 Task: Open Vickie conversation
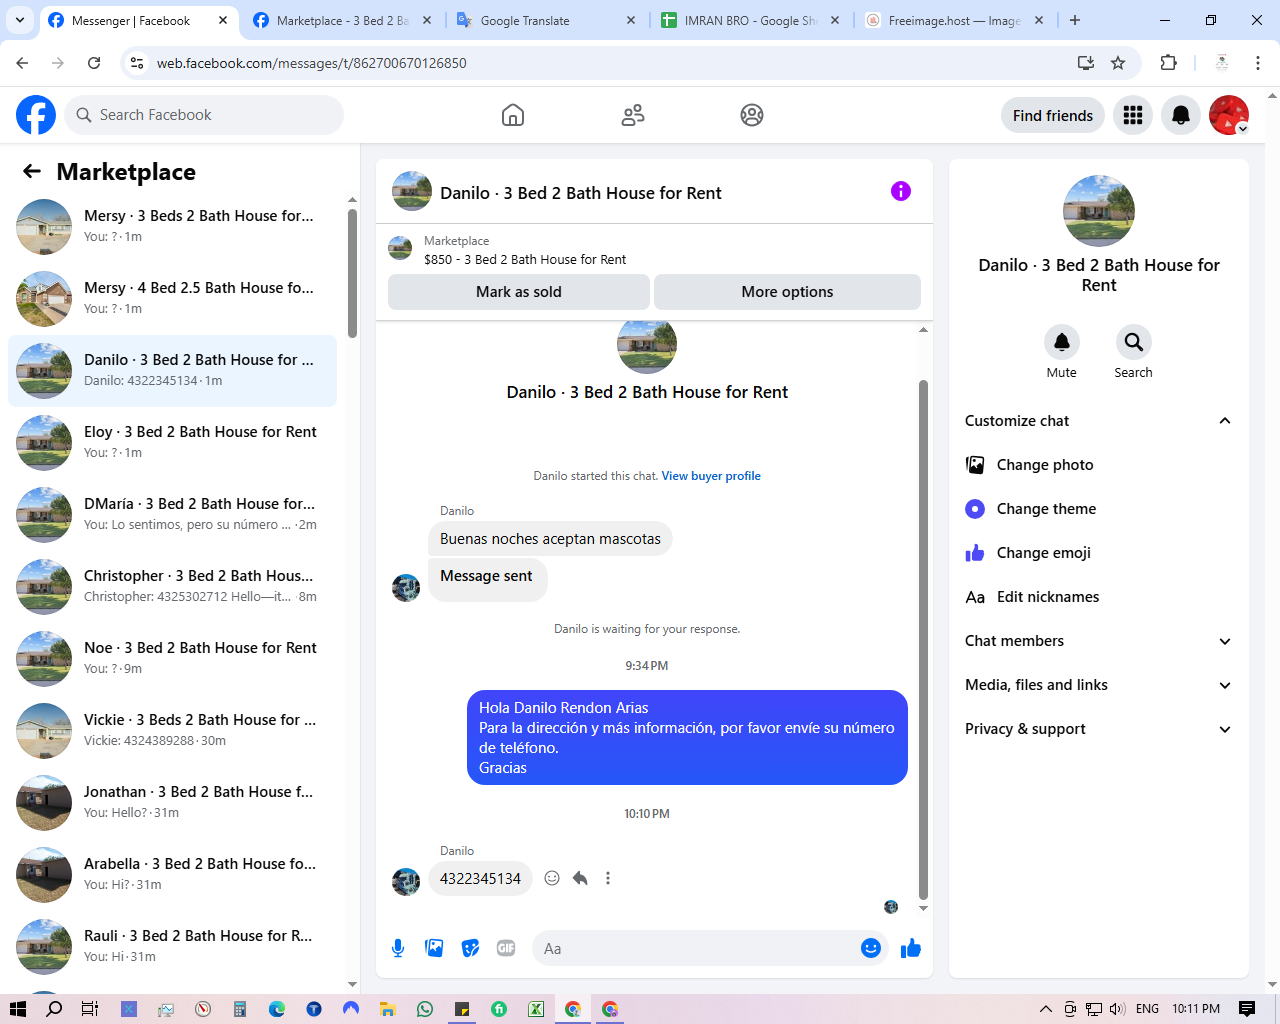coord(172,730)
